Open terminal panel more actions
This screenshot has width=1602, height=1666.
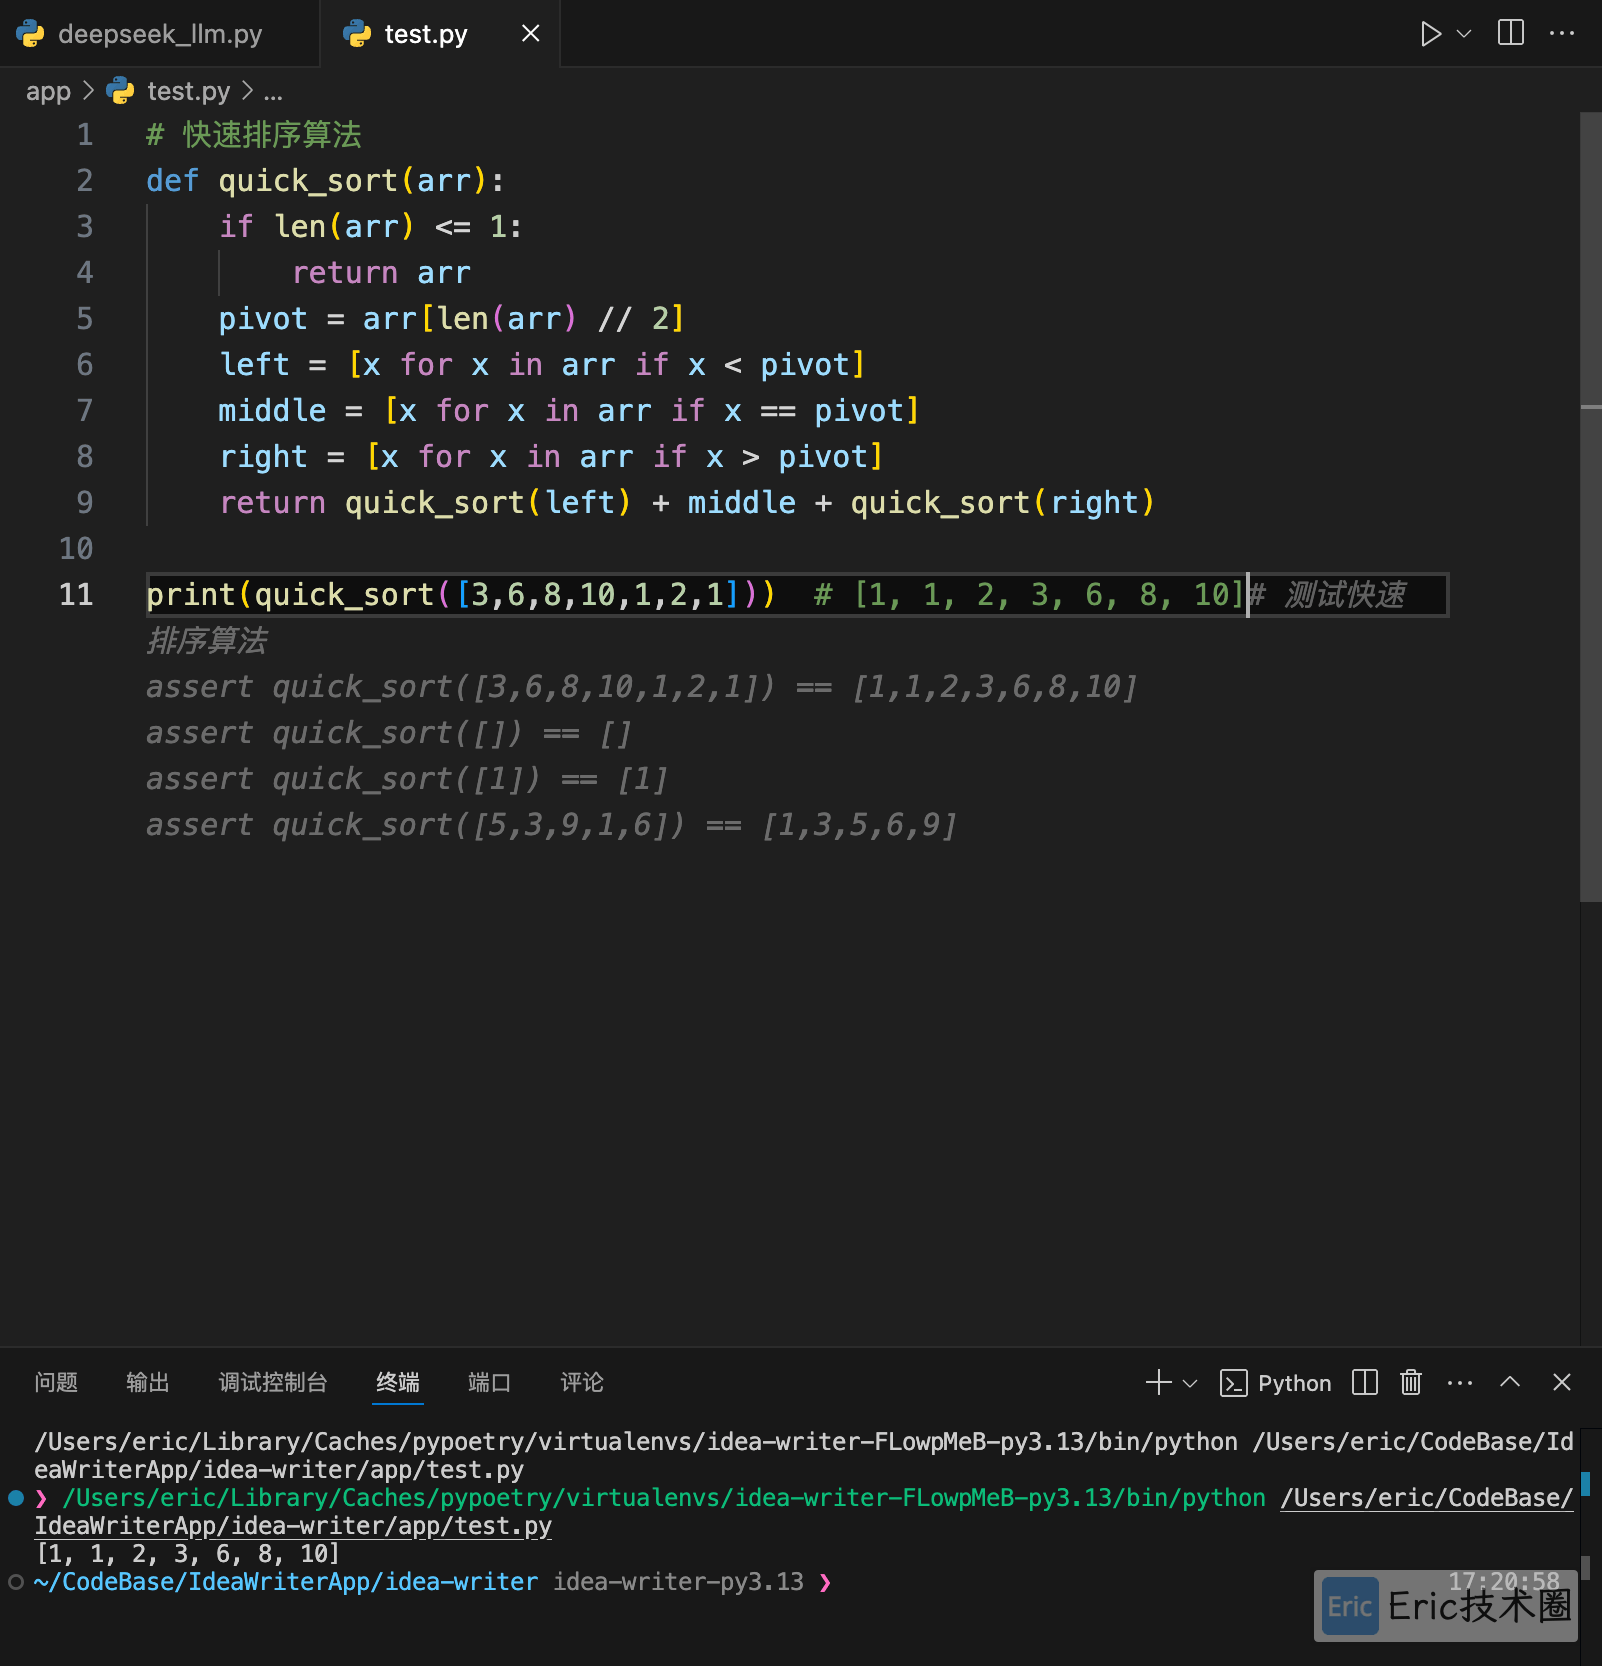[x=1460, y=1383]
